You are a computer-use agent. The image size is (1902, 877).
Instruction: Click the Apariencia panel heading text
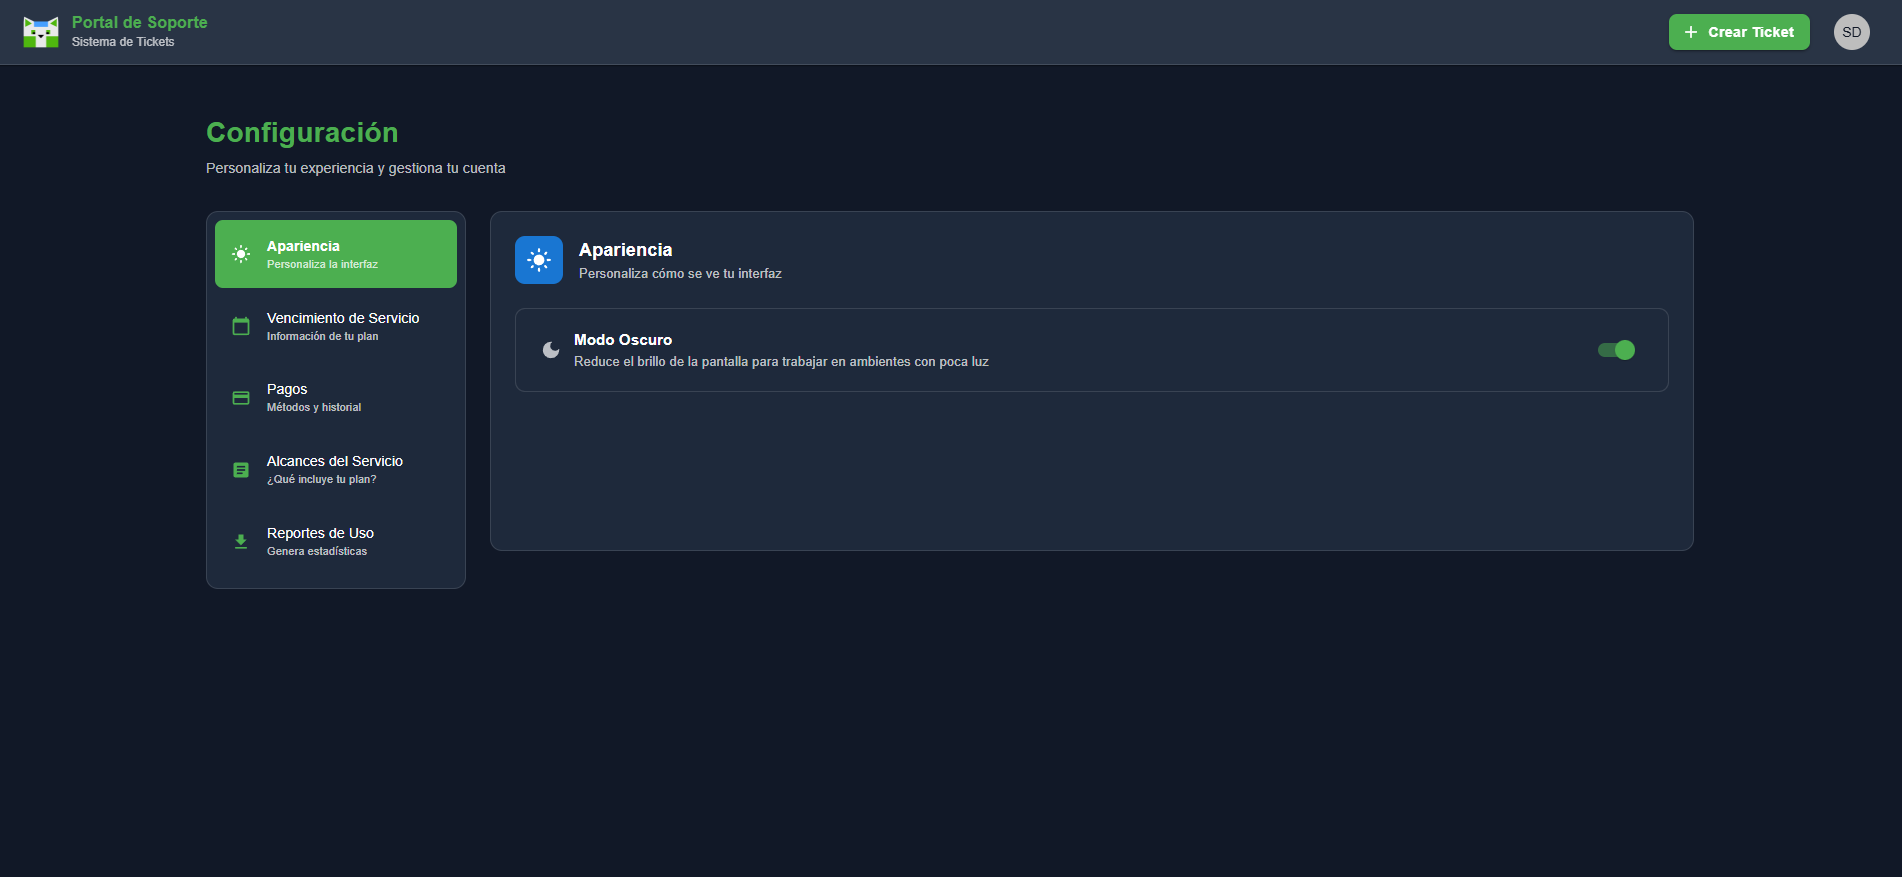click(x=626, y=250)
